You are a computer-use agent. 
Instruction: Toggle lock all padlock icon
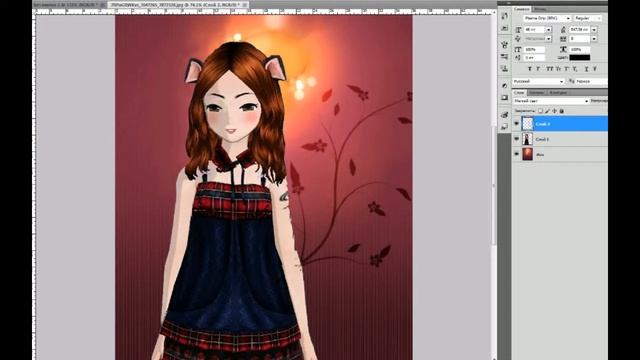coord(562,111)
